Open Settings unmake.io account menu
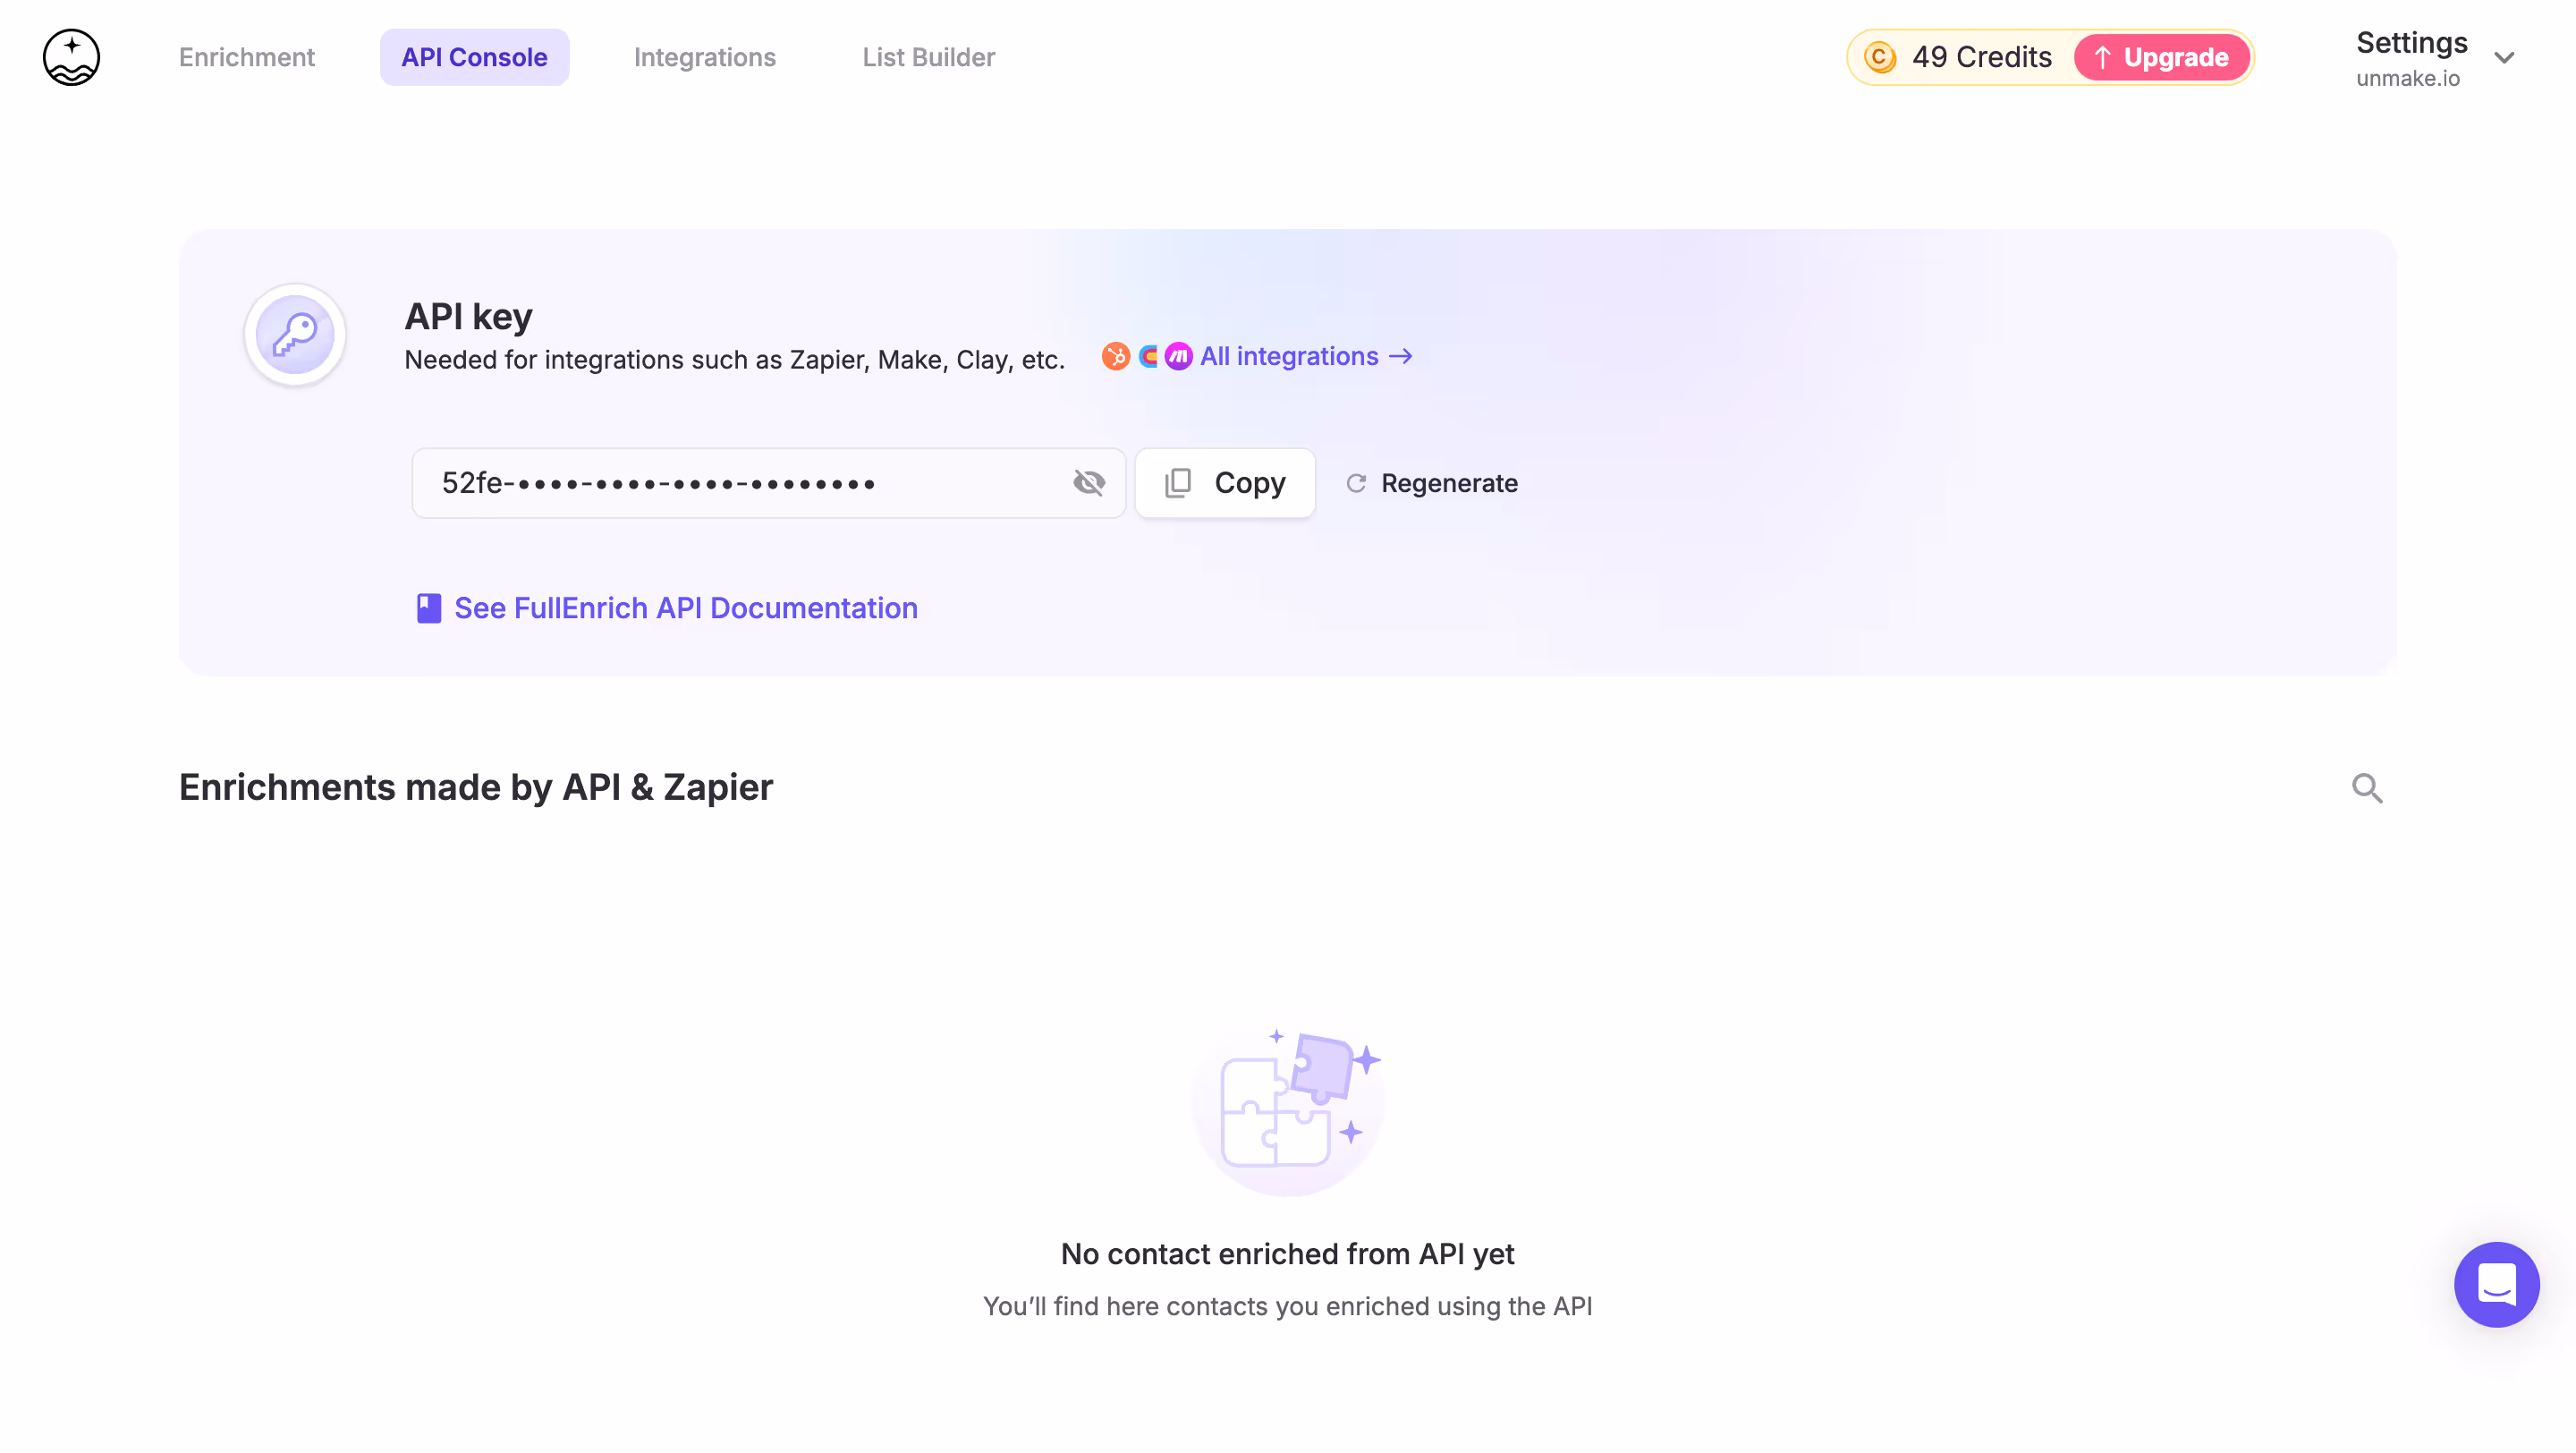Viewport: 2576px width, 1453px height. (x=2410, y=57)
